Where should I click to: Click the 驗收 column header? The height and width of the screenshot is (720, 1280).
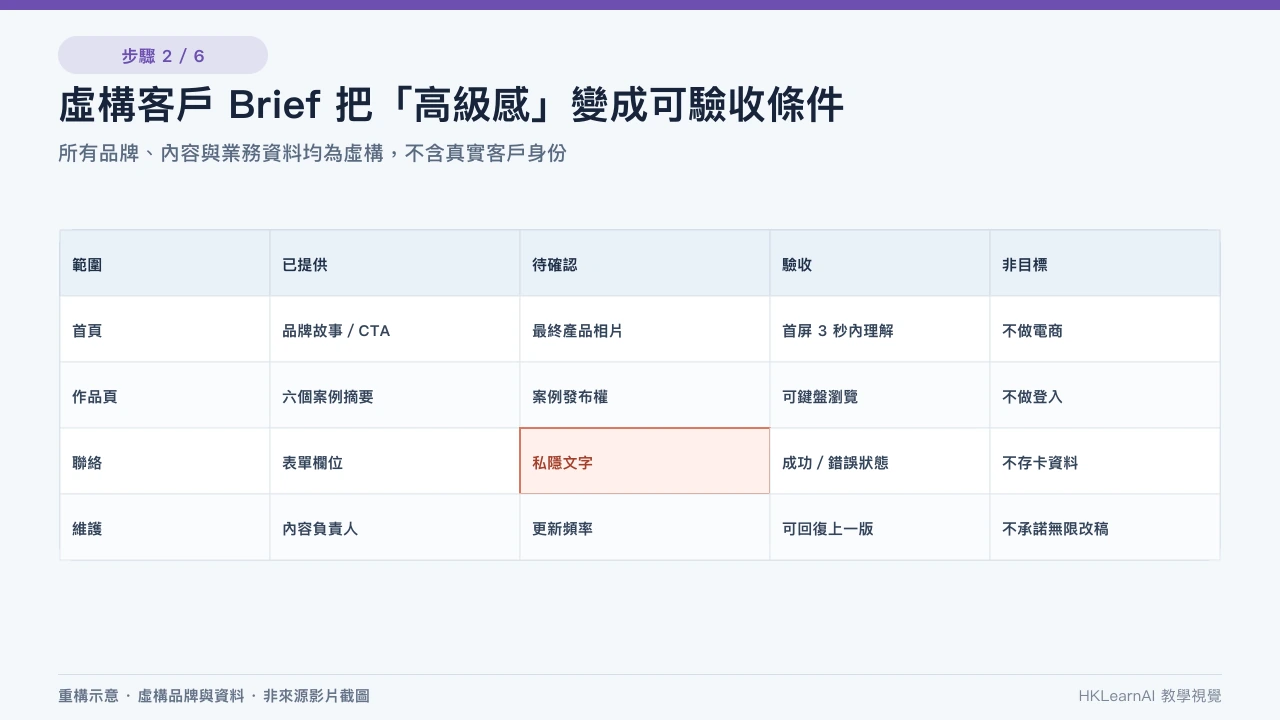(880, 264)
